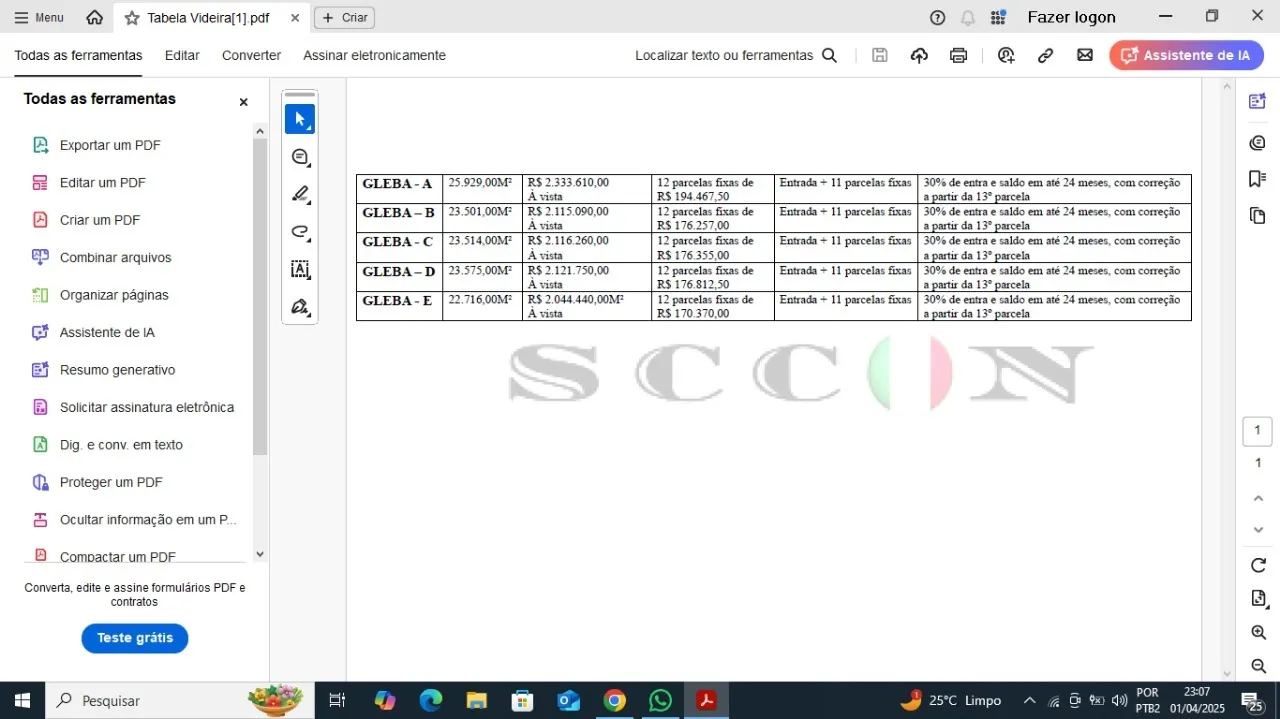1280x719 pixels.
Task: Select the highlighter pen tool
Action: [x=300, y=194]
